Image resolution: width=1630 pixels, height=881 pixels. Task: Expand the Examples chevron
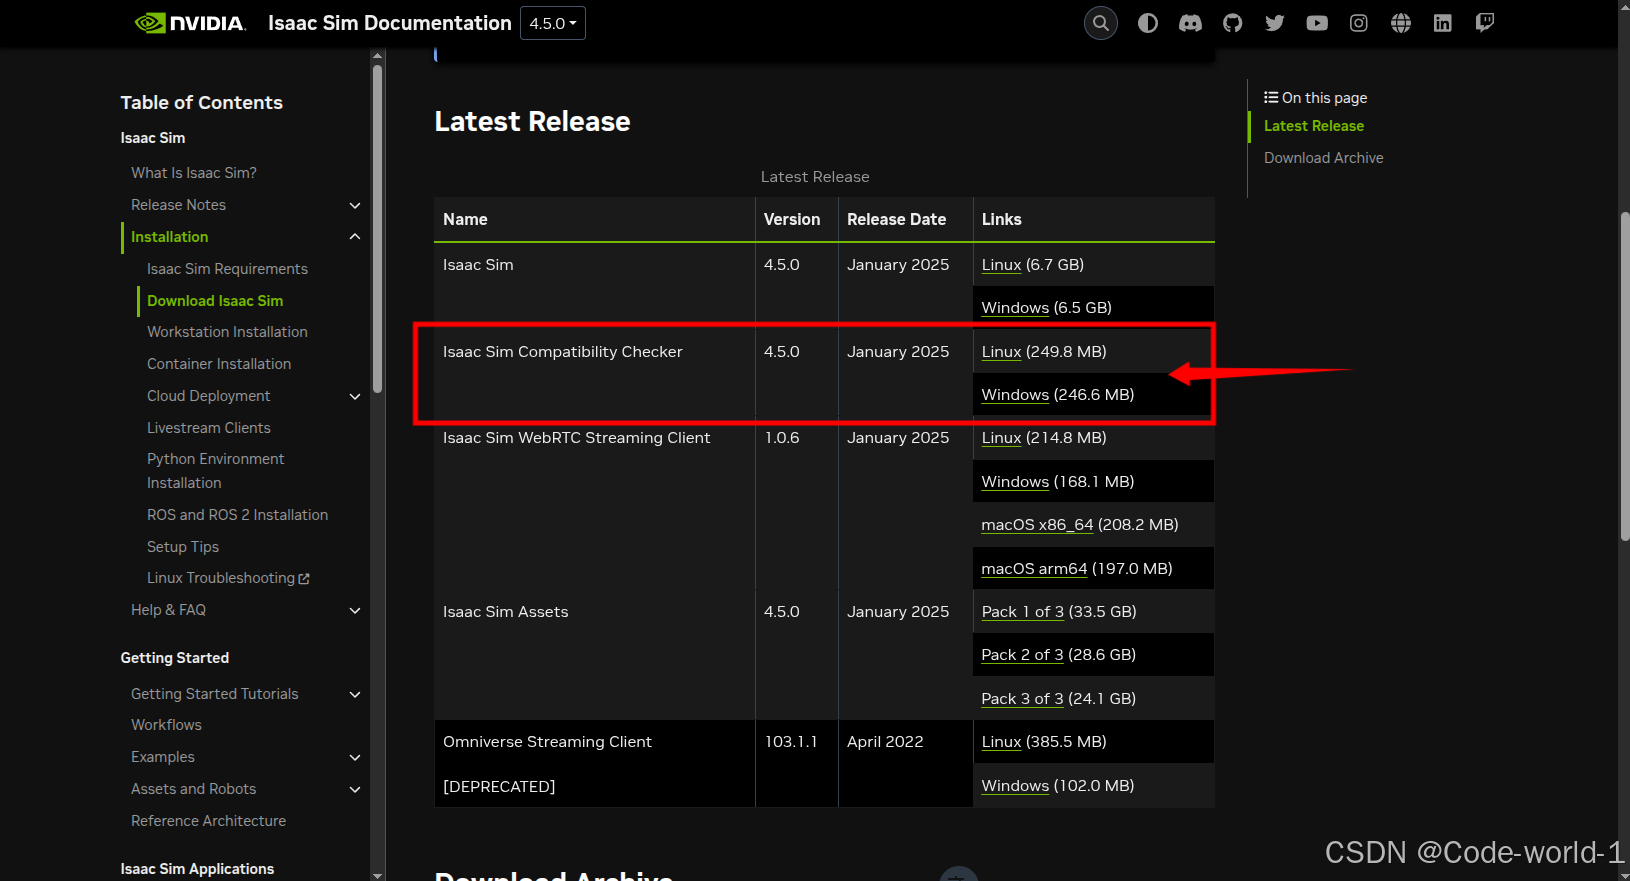point(355,757)
